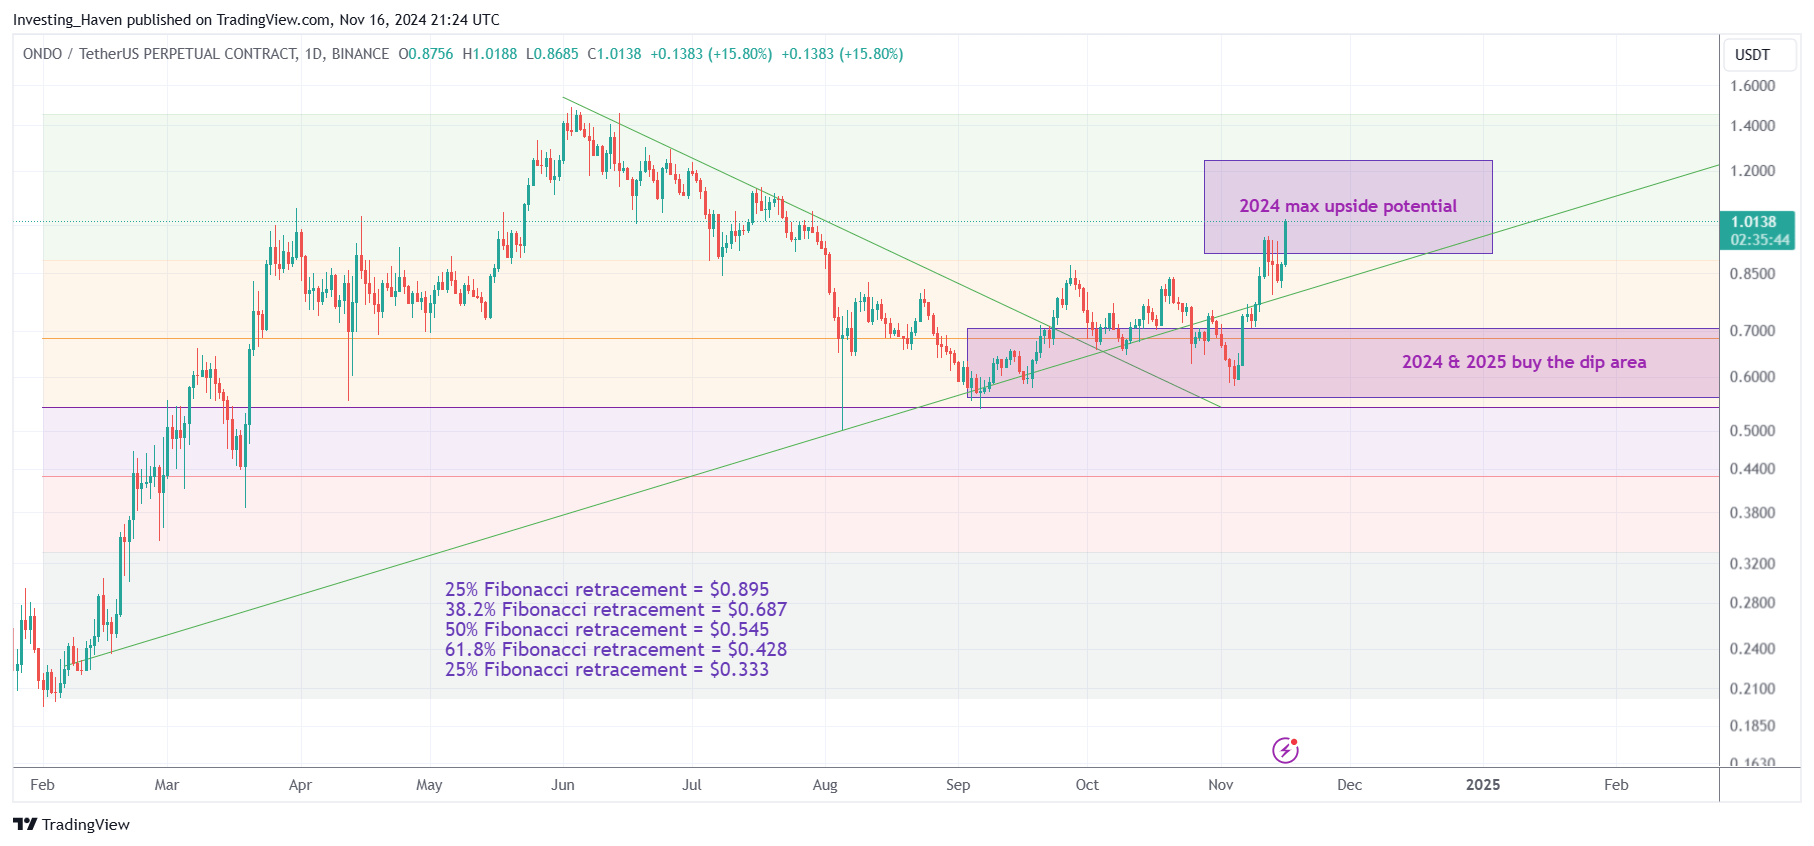The width and height of the screenshot is (1814, 846).
Task: Click the TradingView logo at bottom left
Action: [x=72, y=825]
